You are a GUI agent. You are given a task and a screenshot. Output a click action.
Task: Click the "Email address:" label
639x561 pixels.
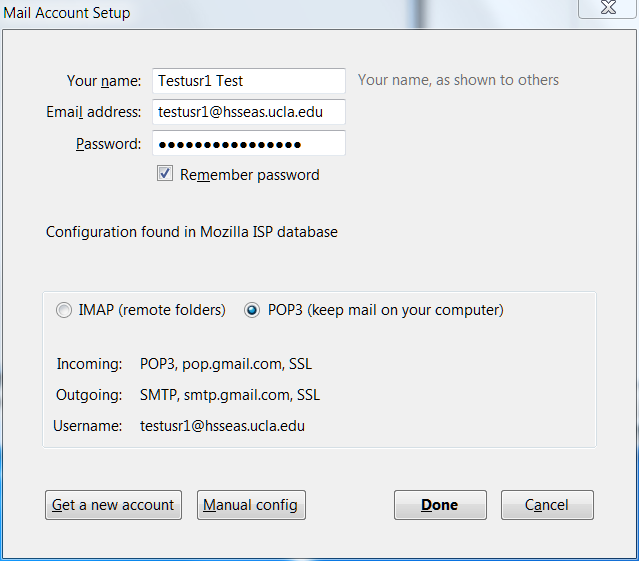pyautogui.click(x=94, y=112)
